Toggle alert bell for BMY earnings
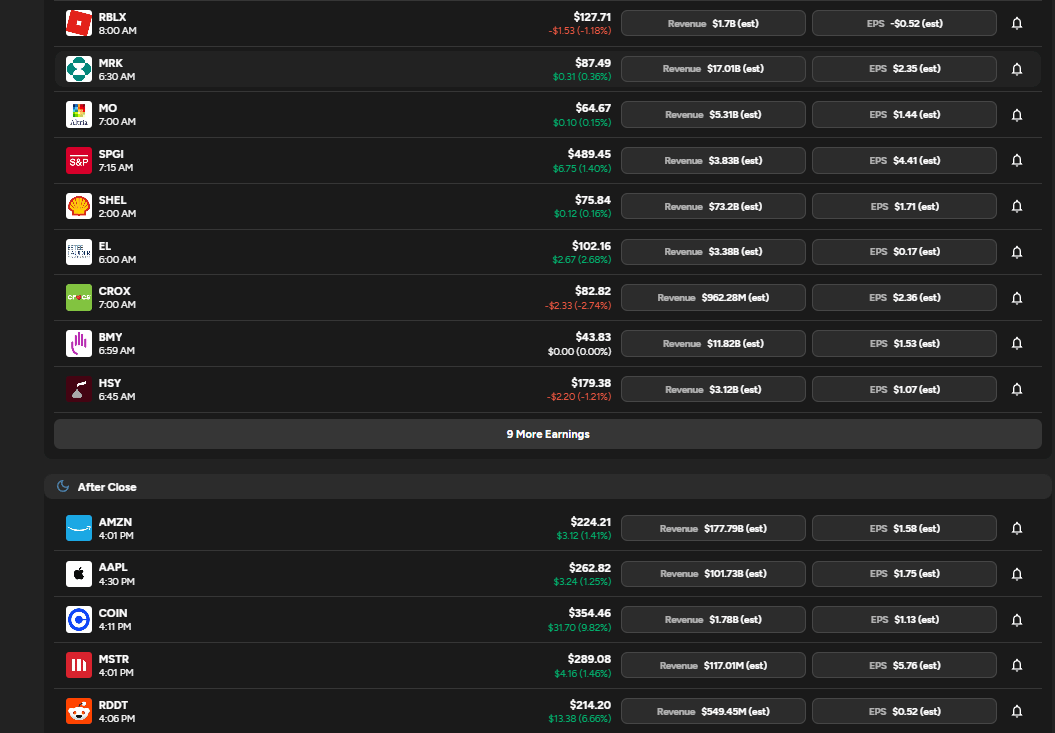 click(x=1017, y=343)
